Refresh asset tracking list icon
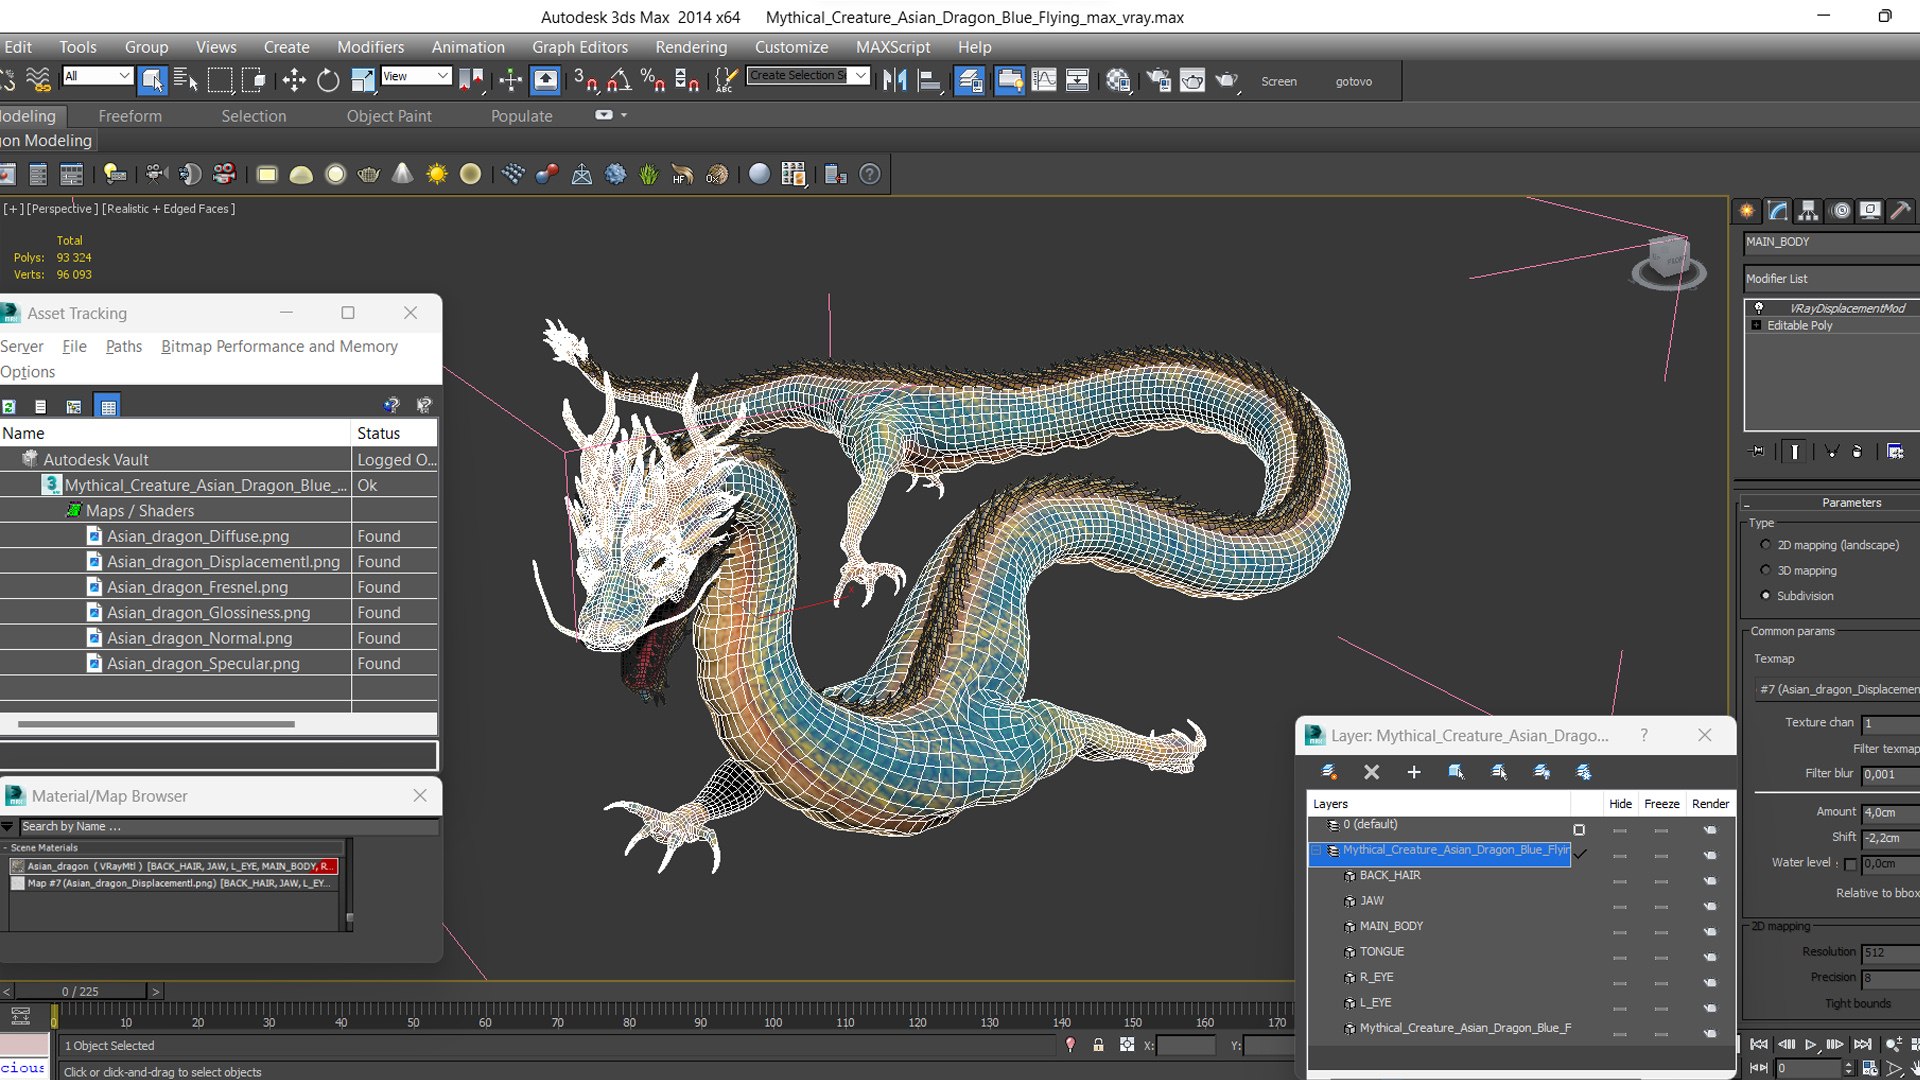Screen dimensions: 1920x1080 click(x=8, y=406)
